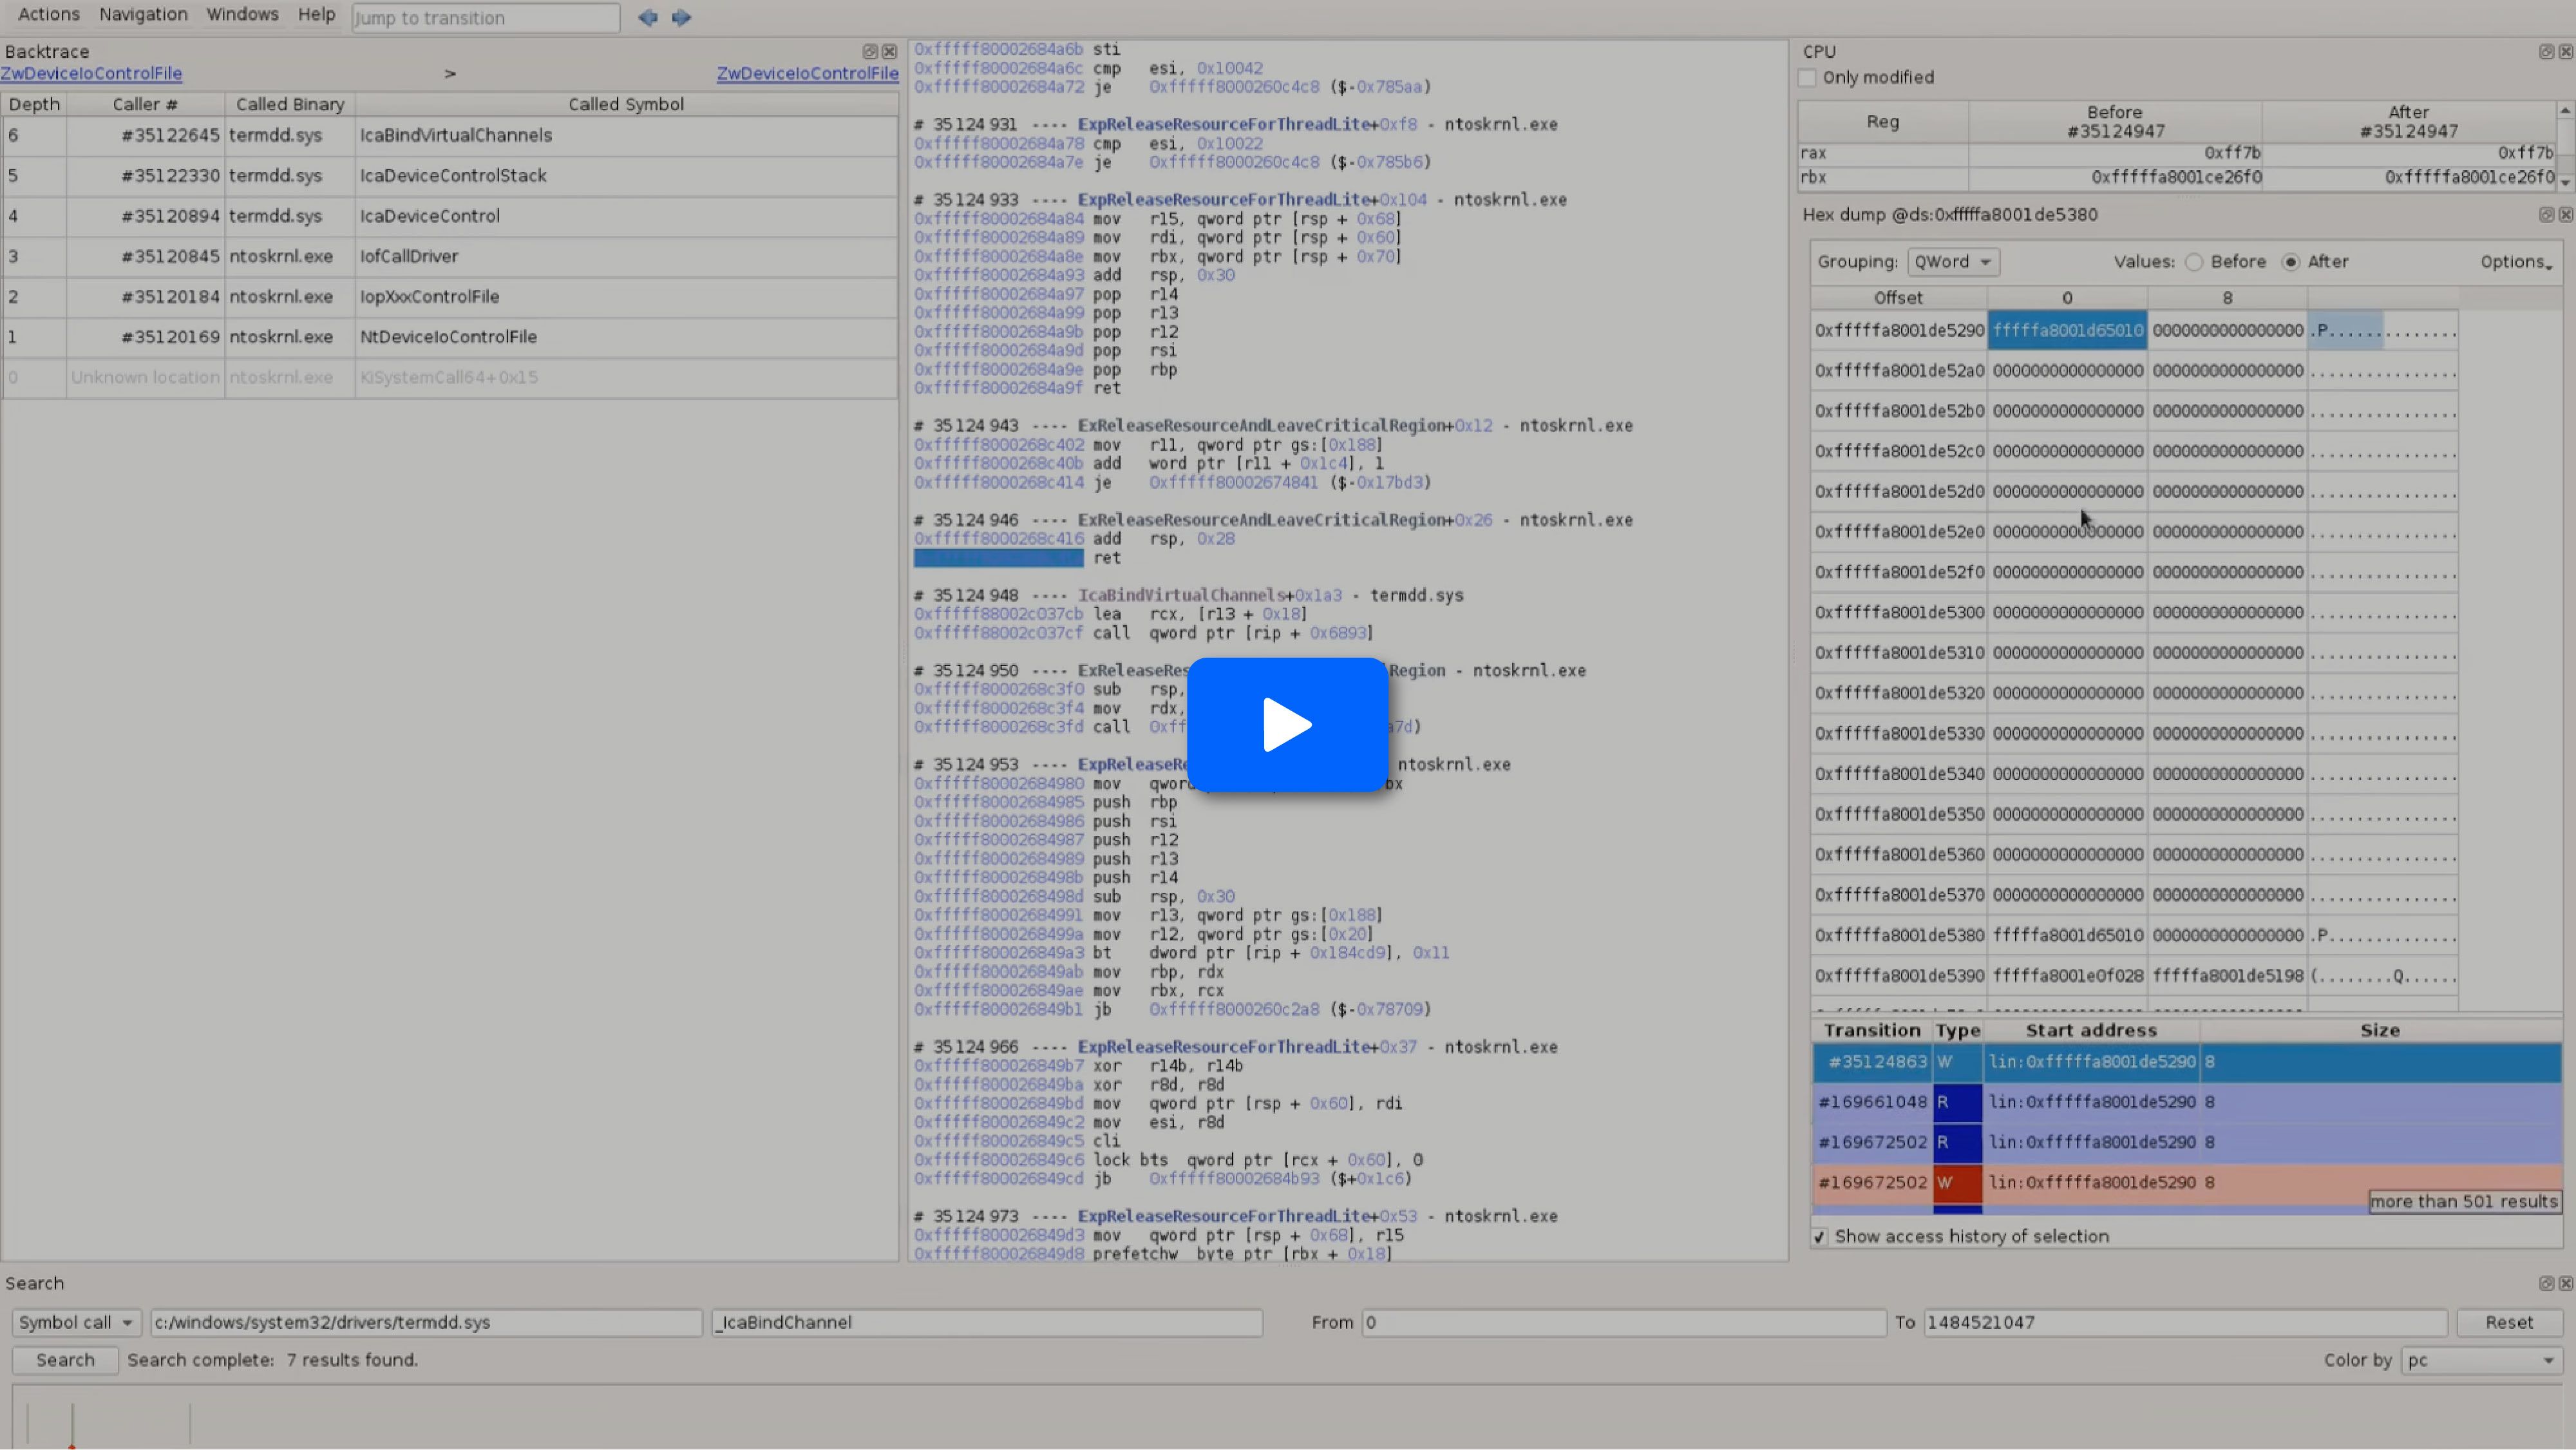Open the Symbol call search type dropdown
2576x1450 pixels.
[x=76, y=1322]
